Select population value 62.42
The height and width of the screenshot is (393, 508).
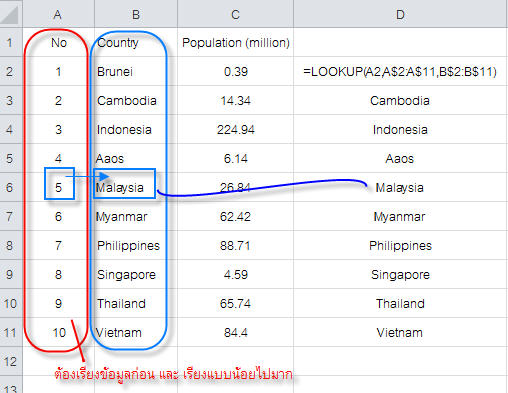(x=235, y=216)
